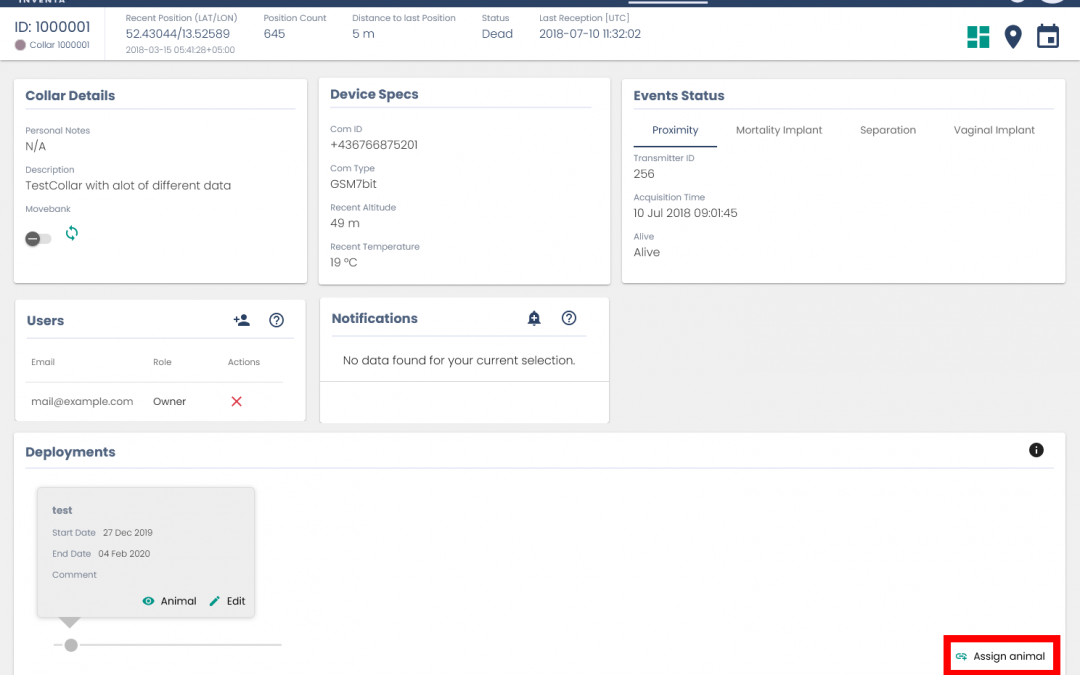1080x675 pixels.
Task: Click the Assign animal button
Action: coord(1000,656)
